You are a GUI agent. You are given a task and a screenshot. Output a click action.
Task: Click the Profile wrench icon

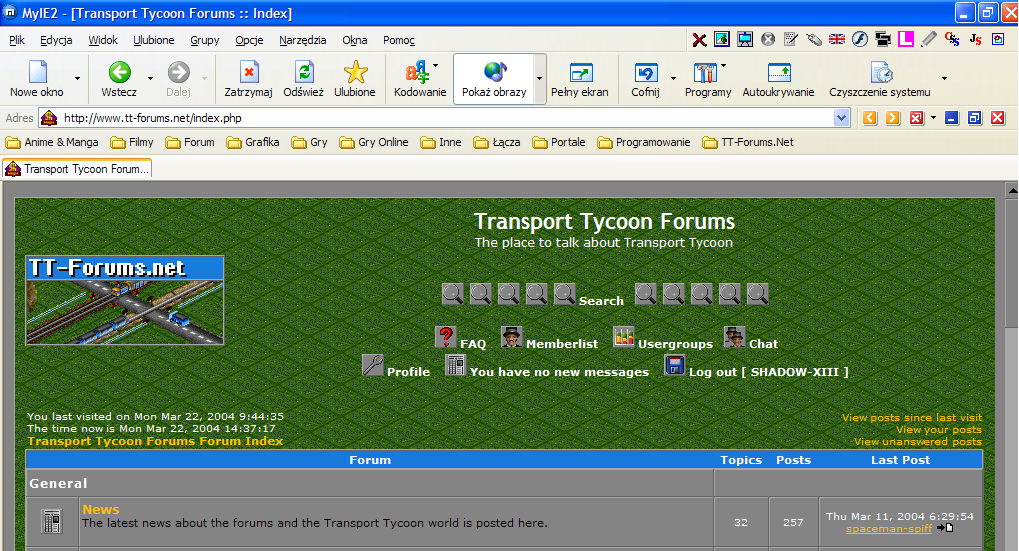tap(373, 365)
